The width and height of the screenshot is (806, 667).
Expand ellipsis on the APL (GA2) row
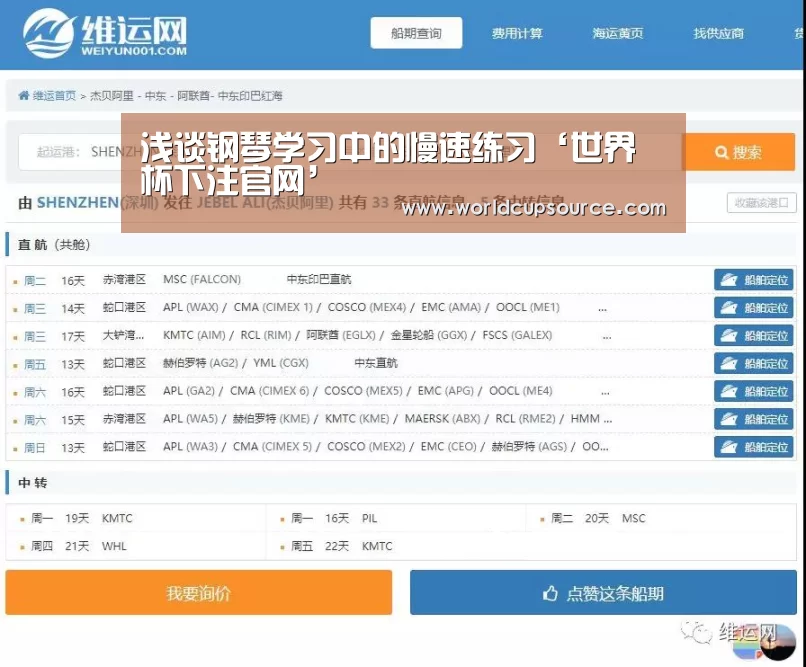click(606, 393)
